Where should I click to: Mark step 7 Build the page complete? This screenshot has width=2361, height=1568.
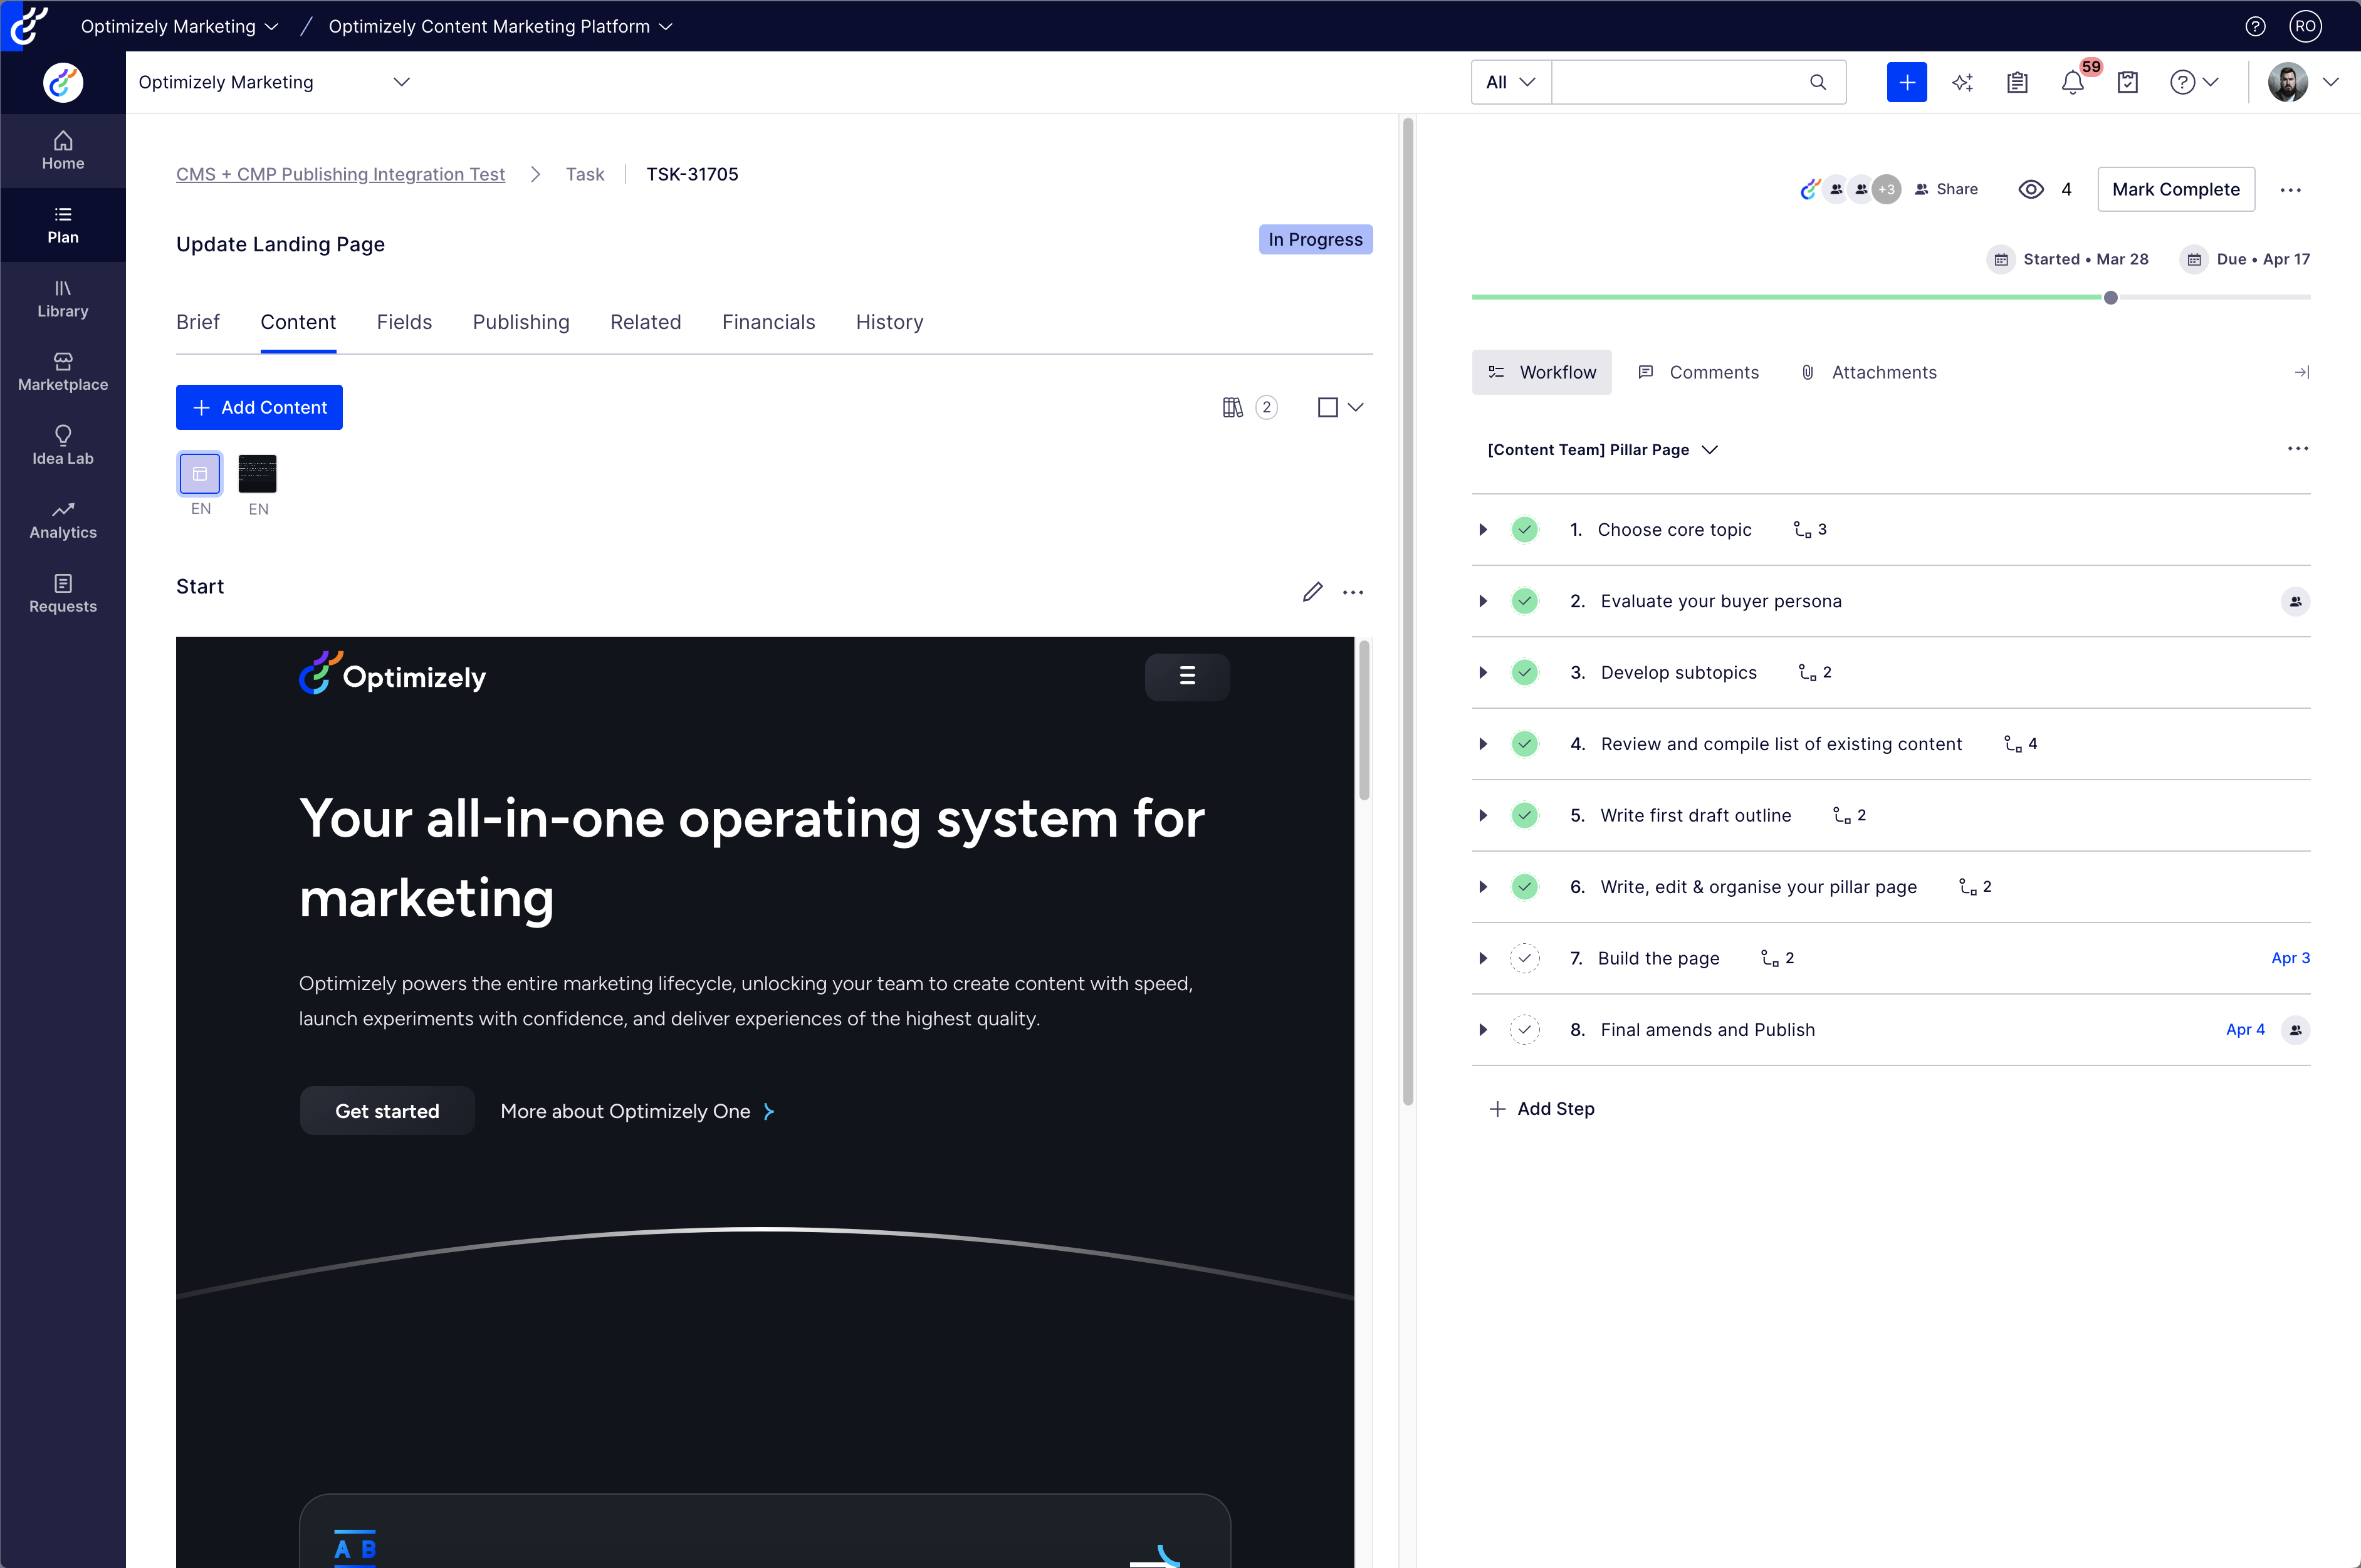[1524, 958]
